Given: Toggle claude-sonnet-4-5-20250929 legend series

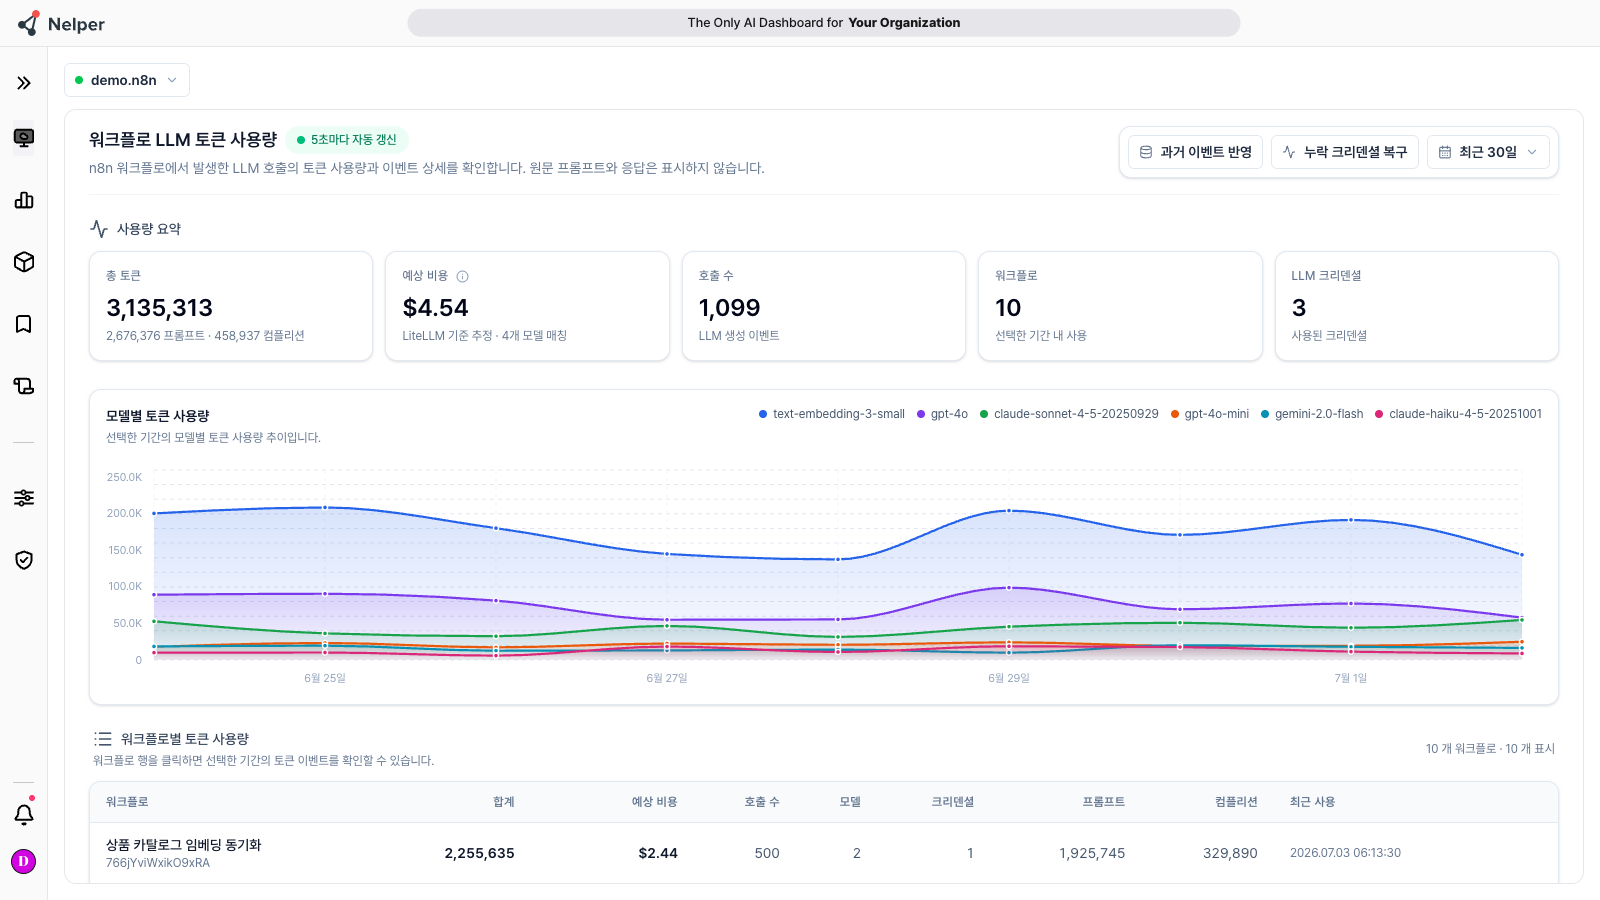Looking at the screenshot, I should tap(1069, 414).
